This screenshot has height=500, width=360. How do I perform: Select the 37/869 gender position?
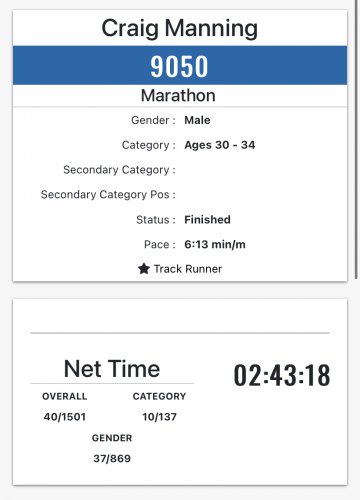[112, 459]
